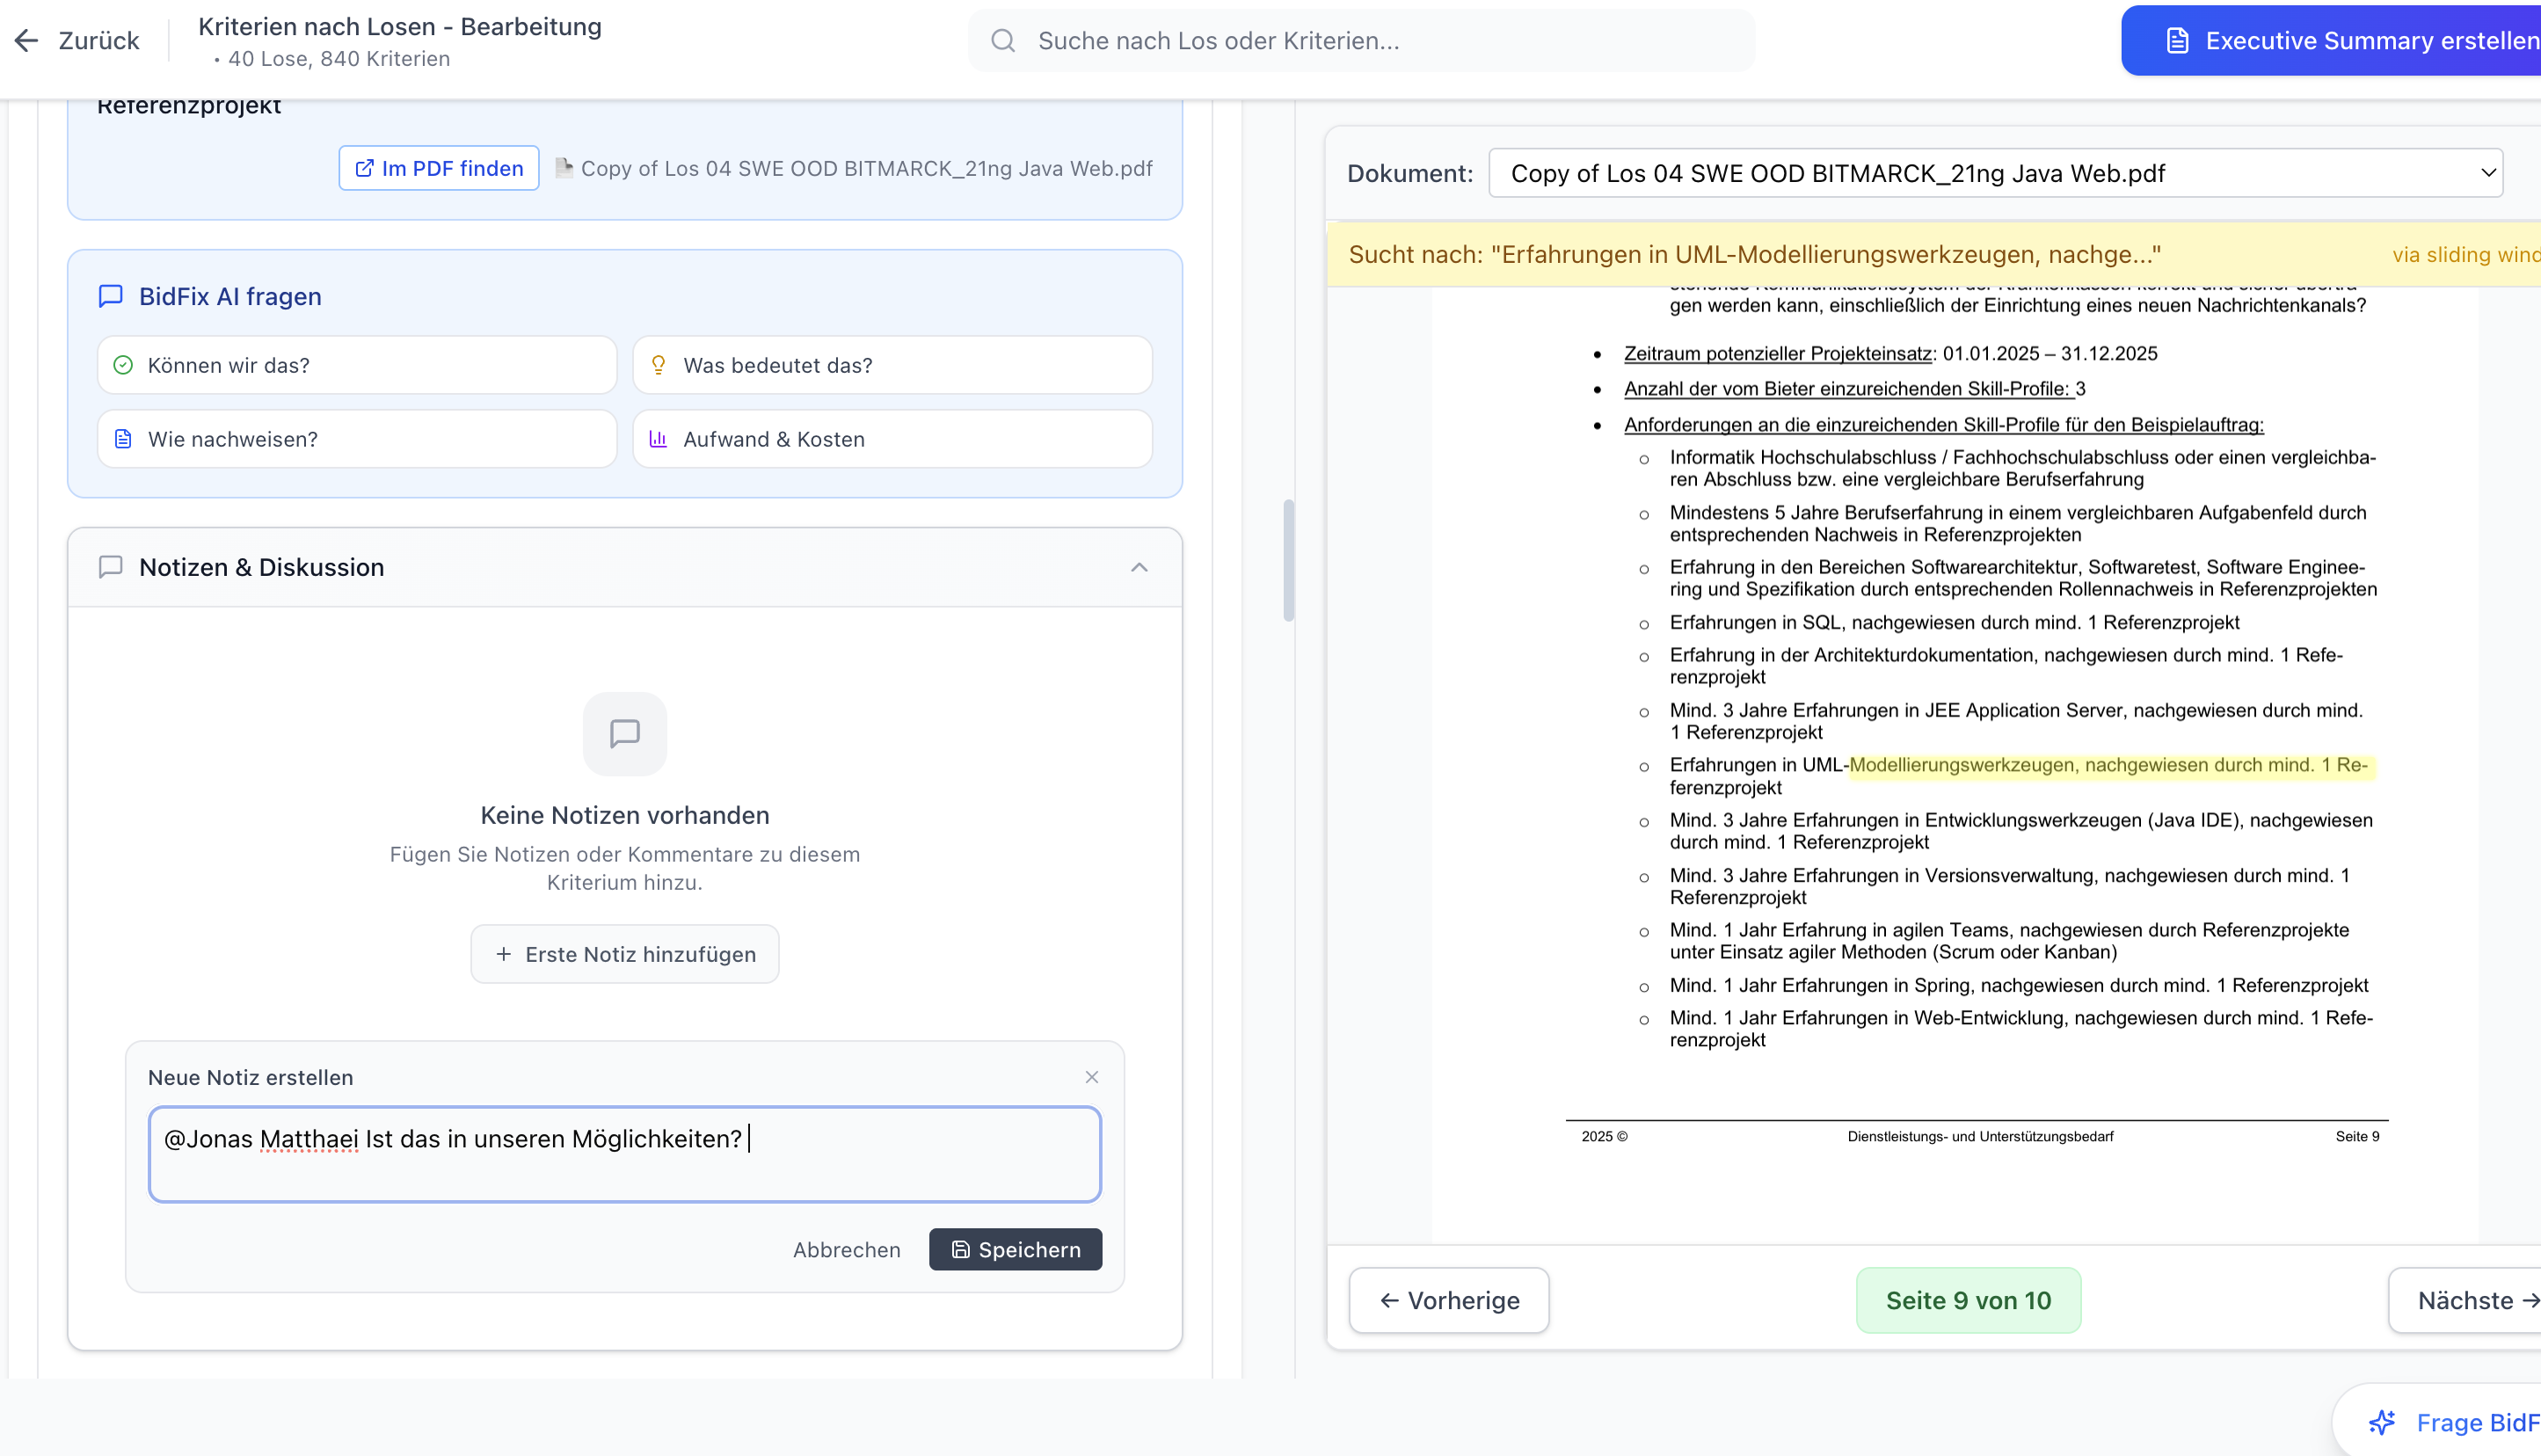This screenshot has height=1456, width=2541.
Task: Click the left panel vertical scrollbar
Action: pyautogui.click(x=1288, y=560)
